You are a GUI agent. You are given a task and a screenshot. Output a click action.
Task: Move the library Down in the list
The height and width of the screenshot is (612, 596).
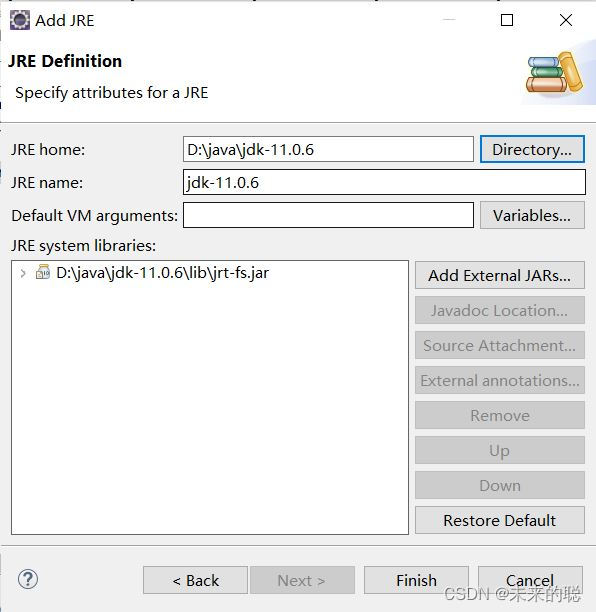[x=500, y=485]
